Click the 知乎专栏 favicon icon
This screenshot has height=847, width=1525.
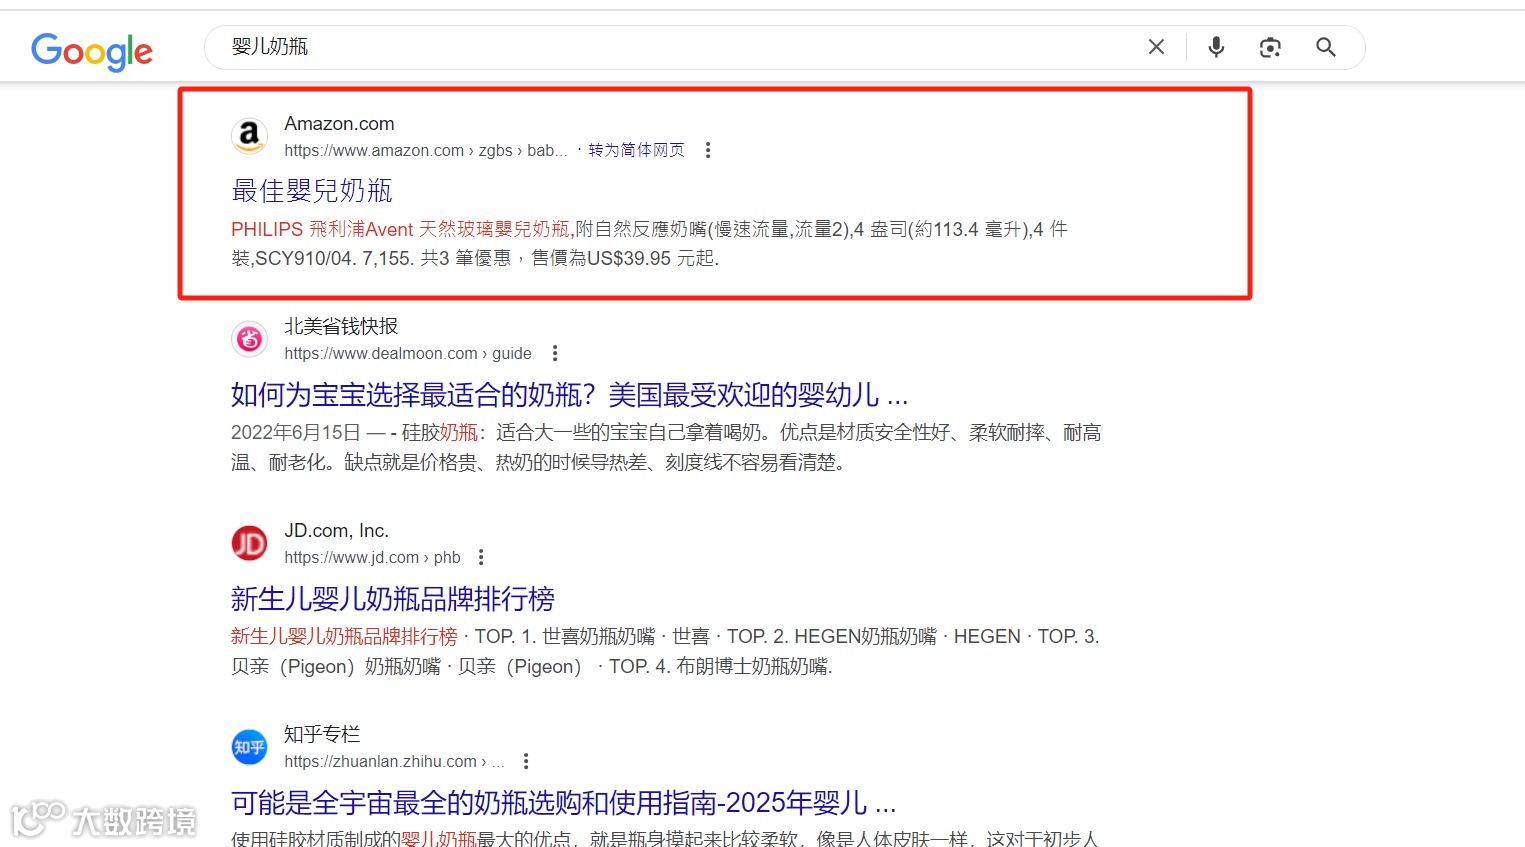point(249,747)
